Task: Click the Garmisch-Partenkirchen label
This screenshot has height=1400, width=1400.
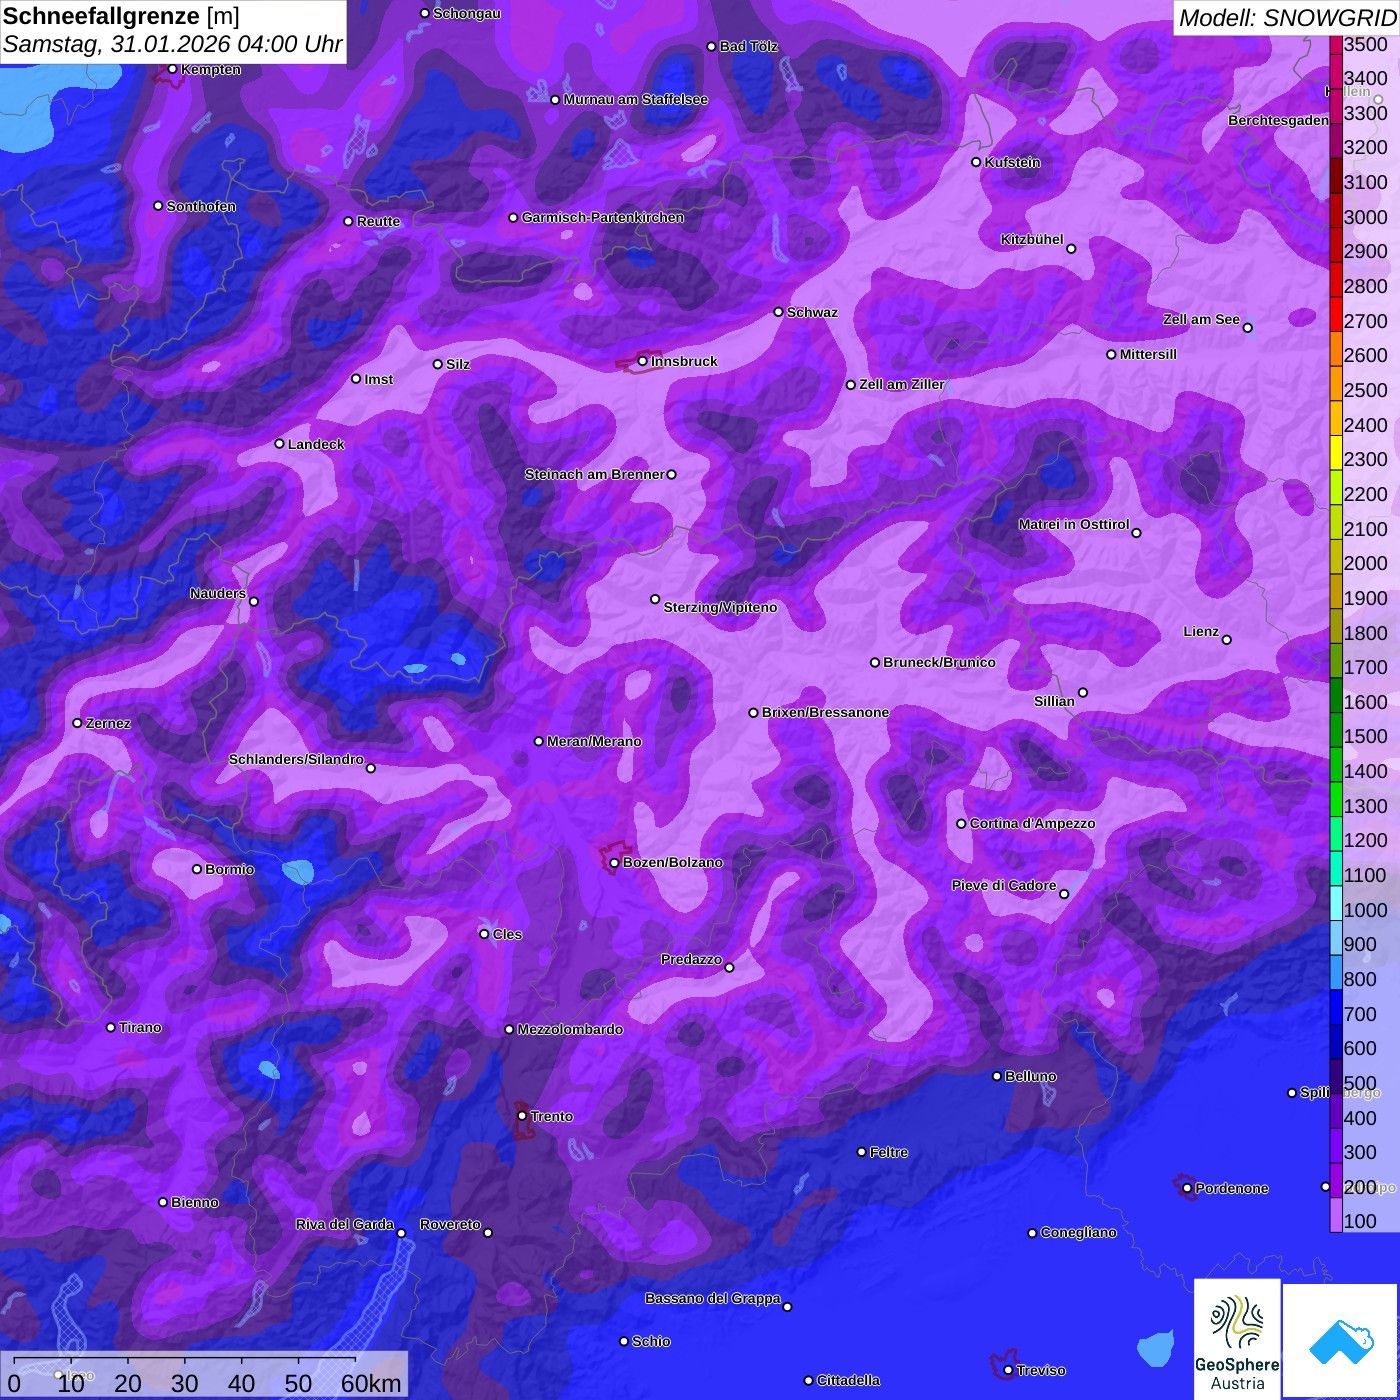Action: tap(603, 217)
